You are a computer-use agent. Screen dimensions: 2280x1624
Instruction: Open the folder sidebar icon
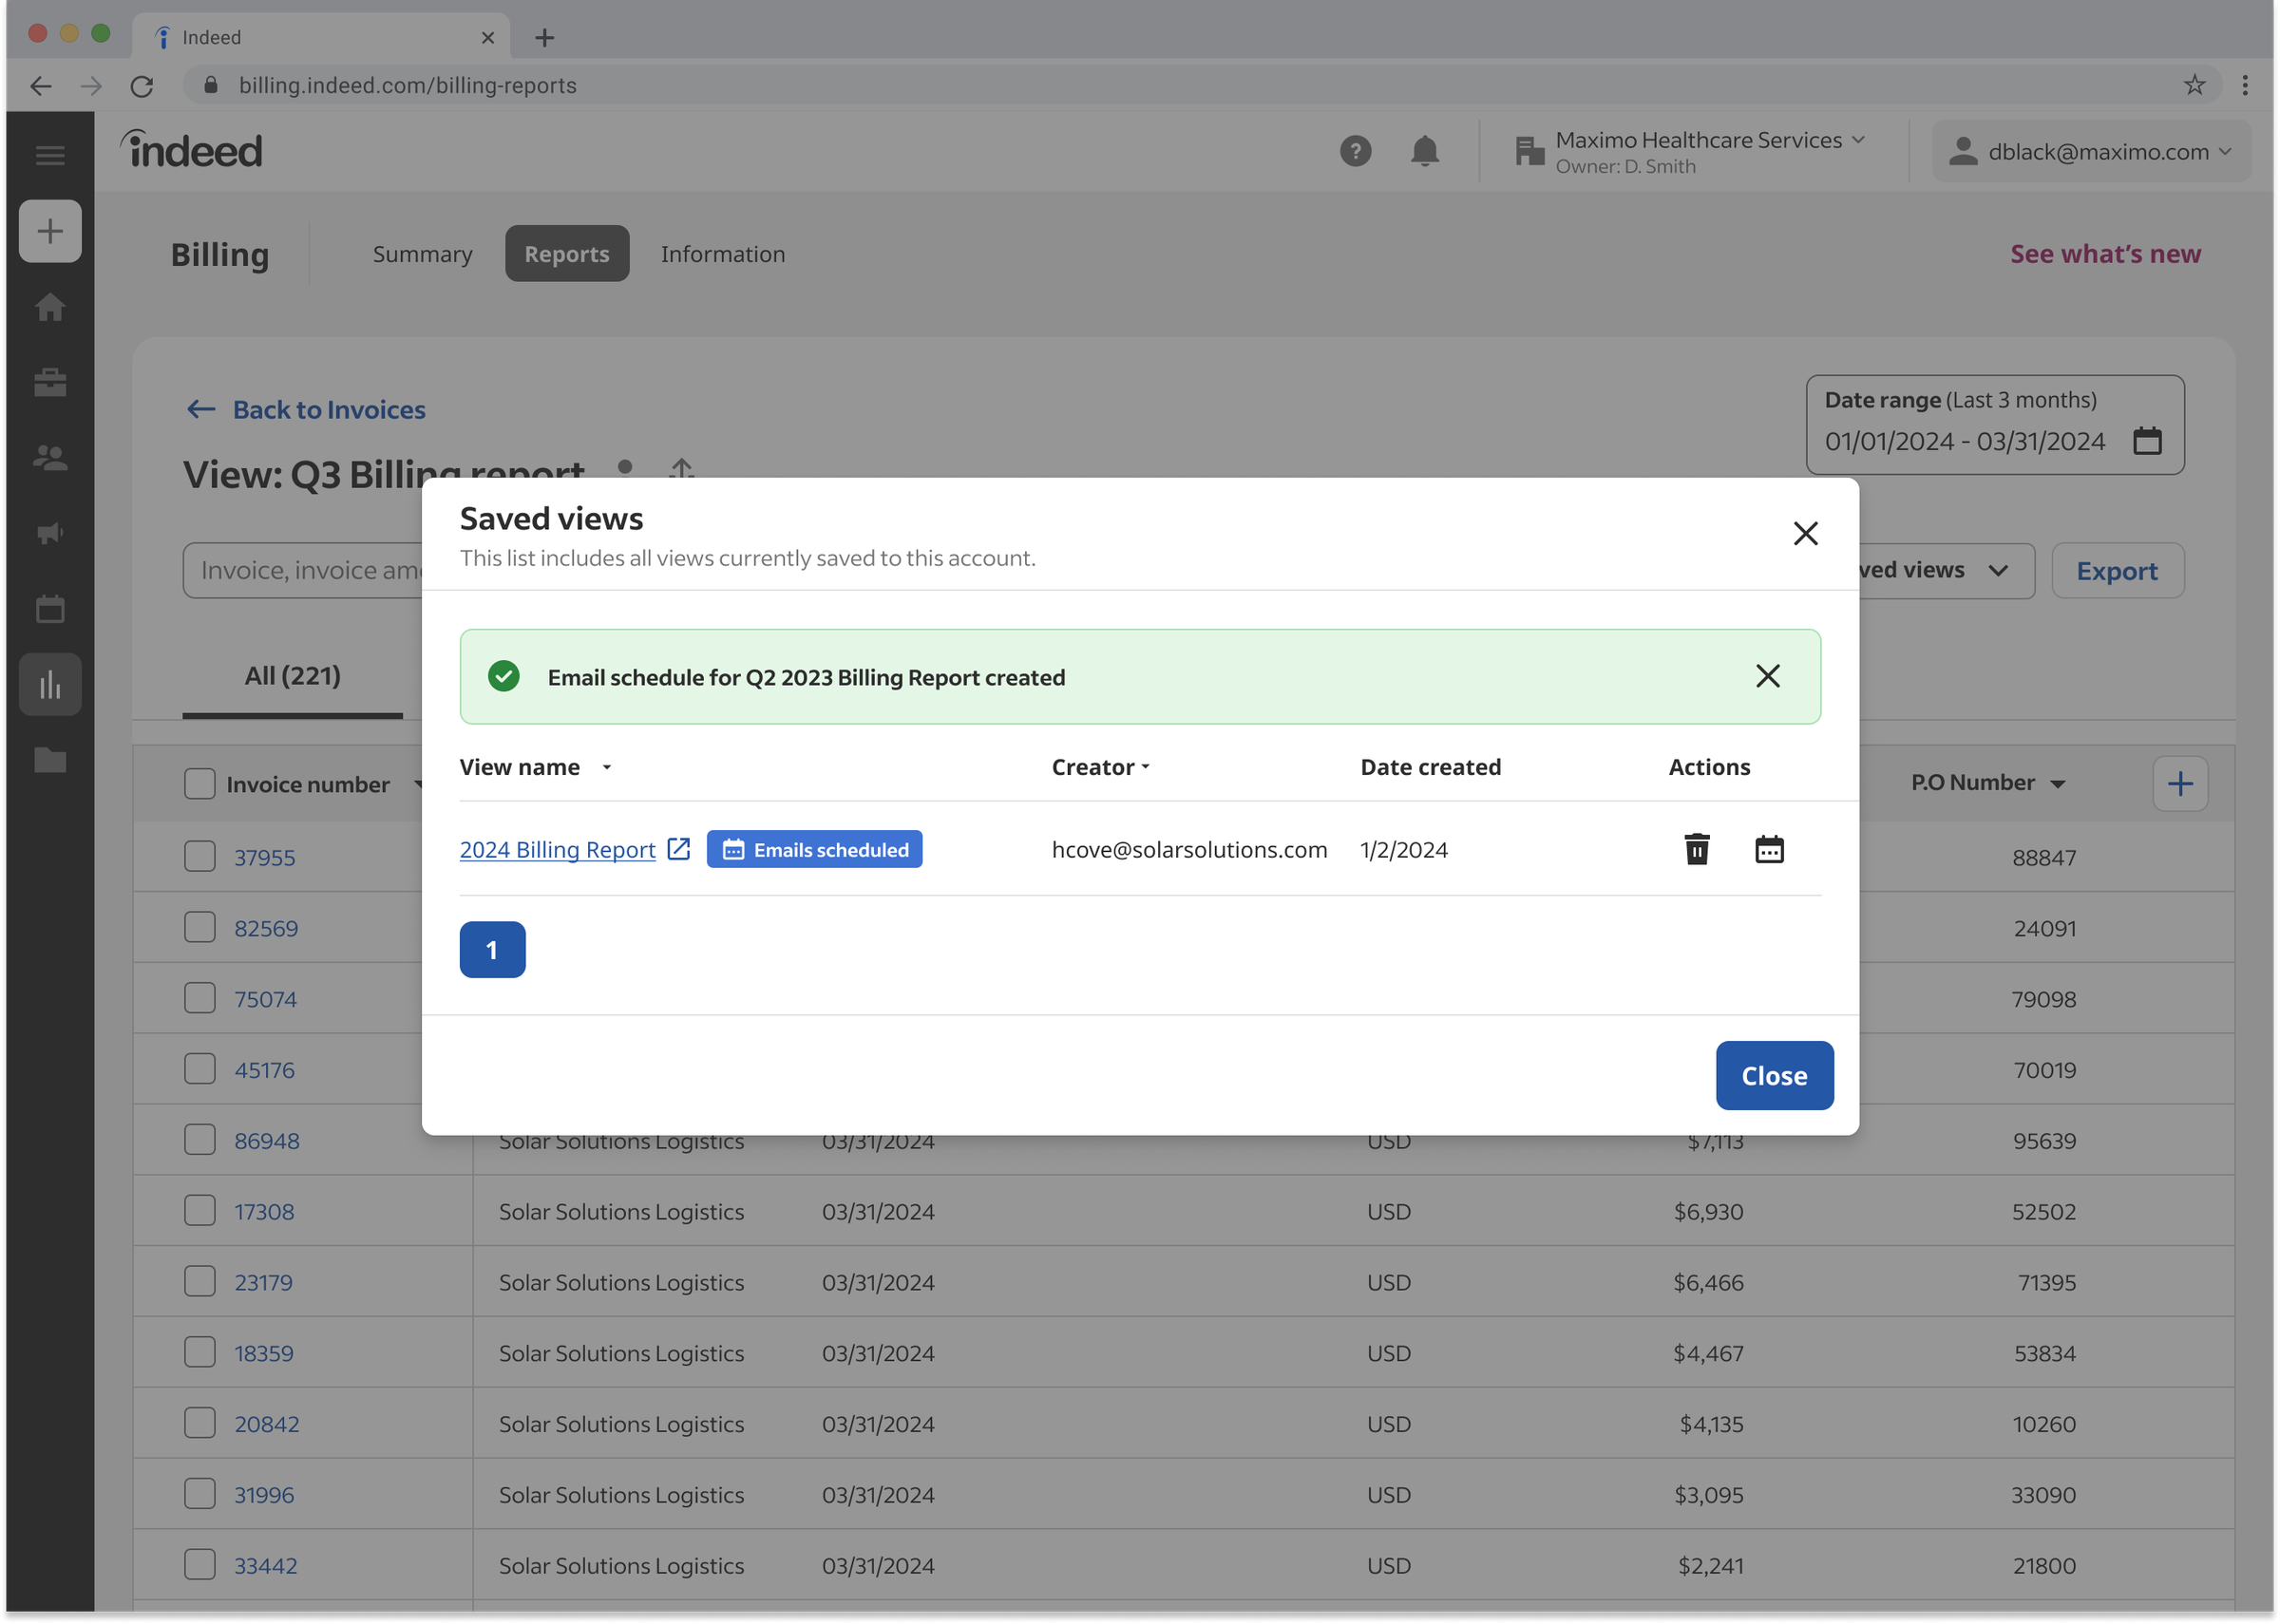[50, 761]
